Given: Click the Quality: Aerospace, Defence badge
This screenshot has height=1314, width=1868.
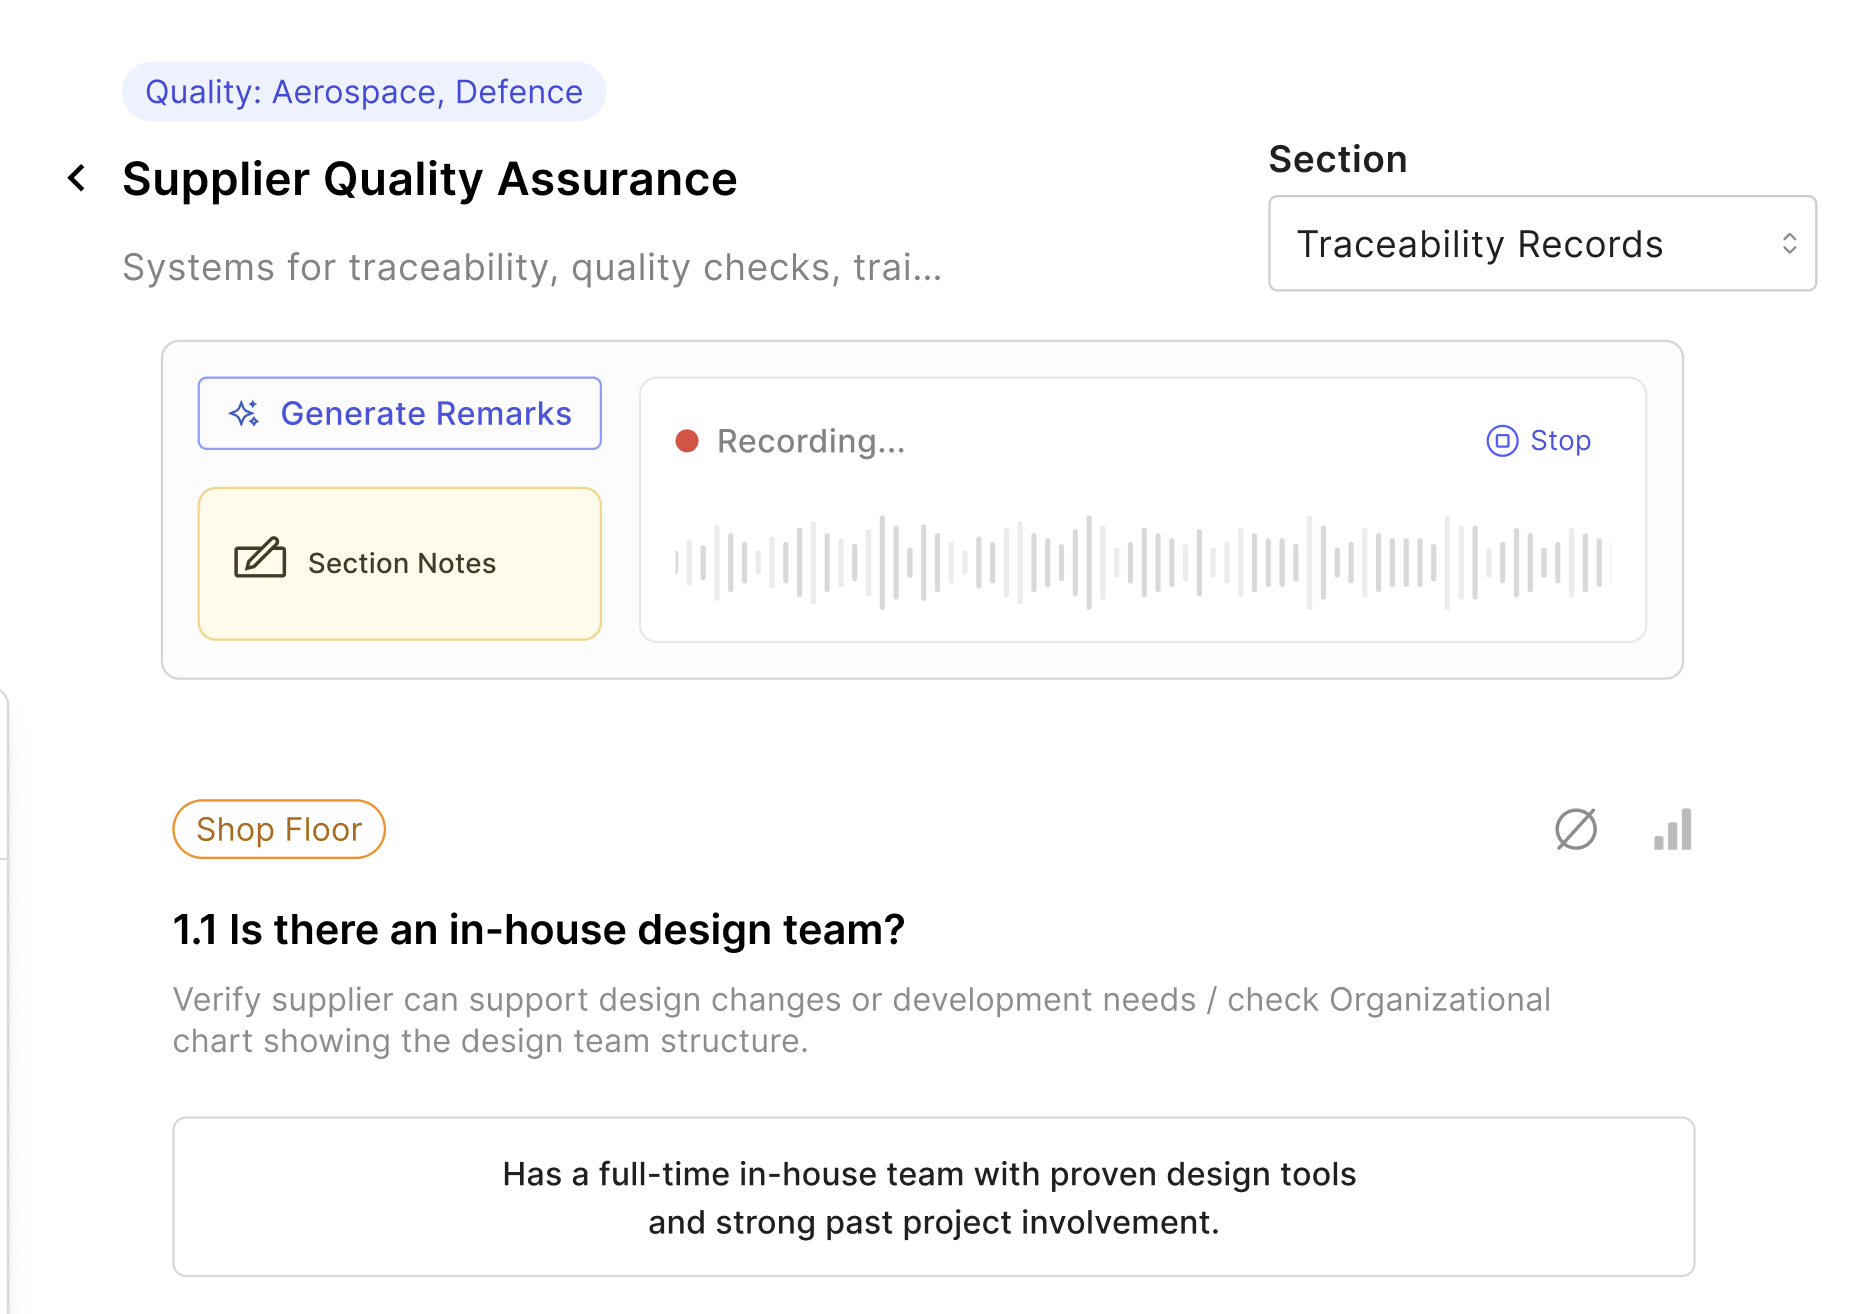Looking at the screenshot, I should tap(364, 92).
